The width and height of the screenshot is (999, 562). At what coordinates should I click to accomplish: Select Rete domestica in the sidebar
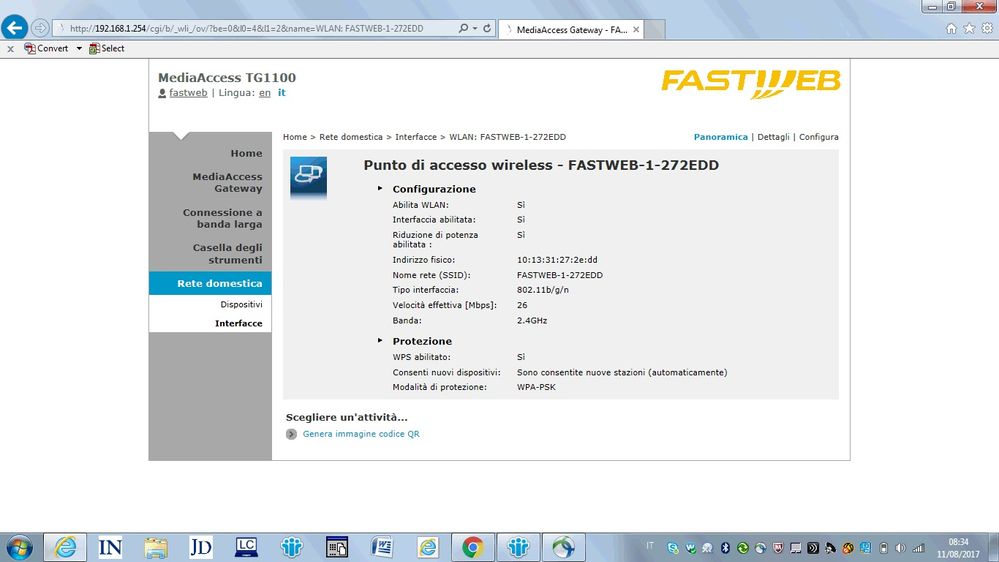(210, 283)
